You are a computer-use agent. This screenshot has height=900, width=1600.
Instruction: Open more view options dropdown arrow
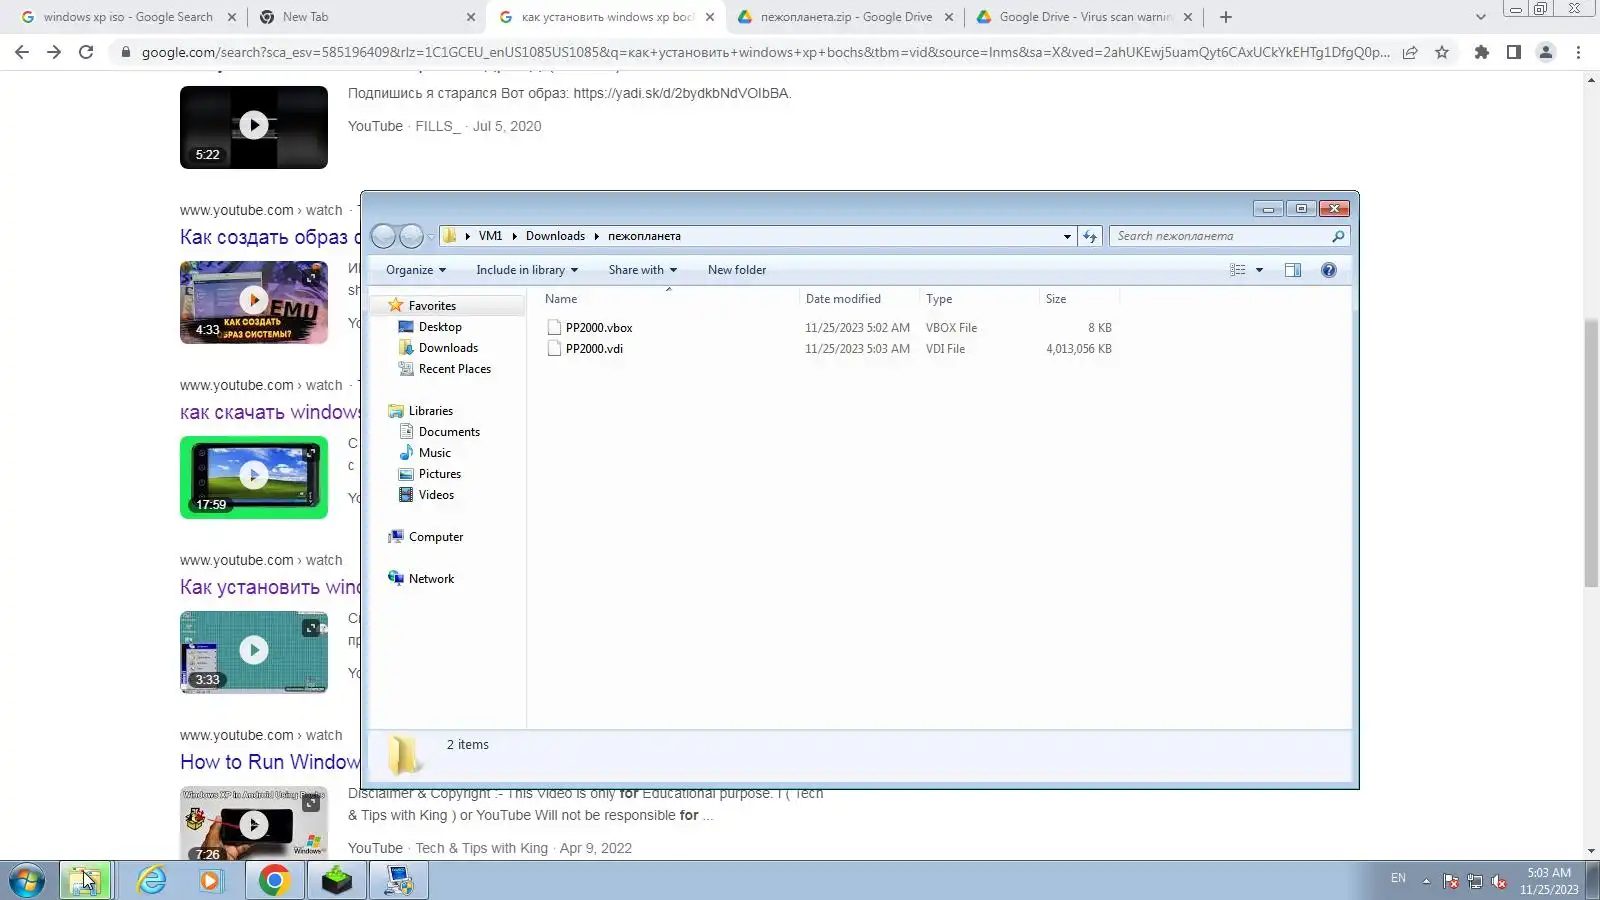click(1259, 270)
